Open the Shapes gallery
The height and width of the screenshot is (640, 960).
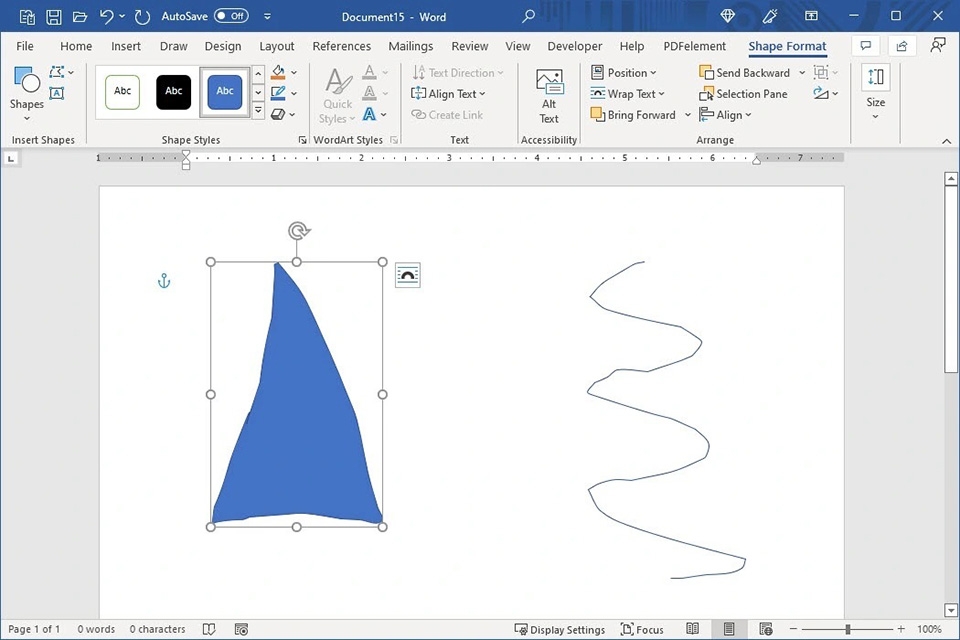[26, 88]
